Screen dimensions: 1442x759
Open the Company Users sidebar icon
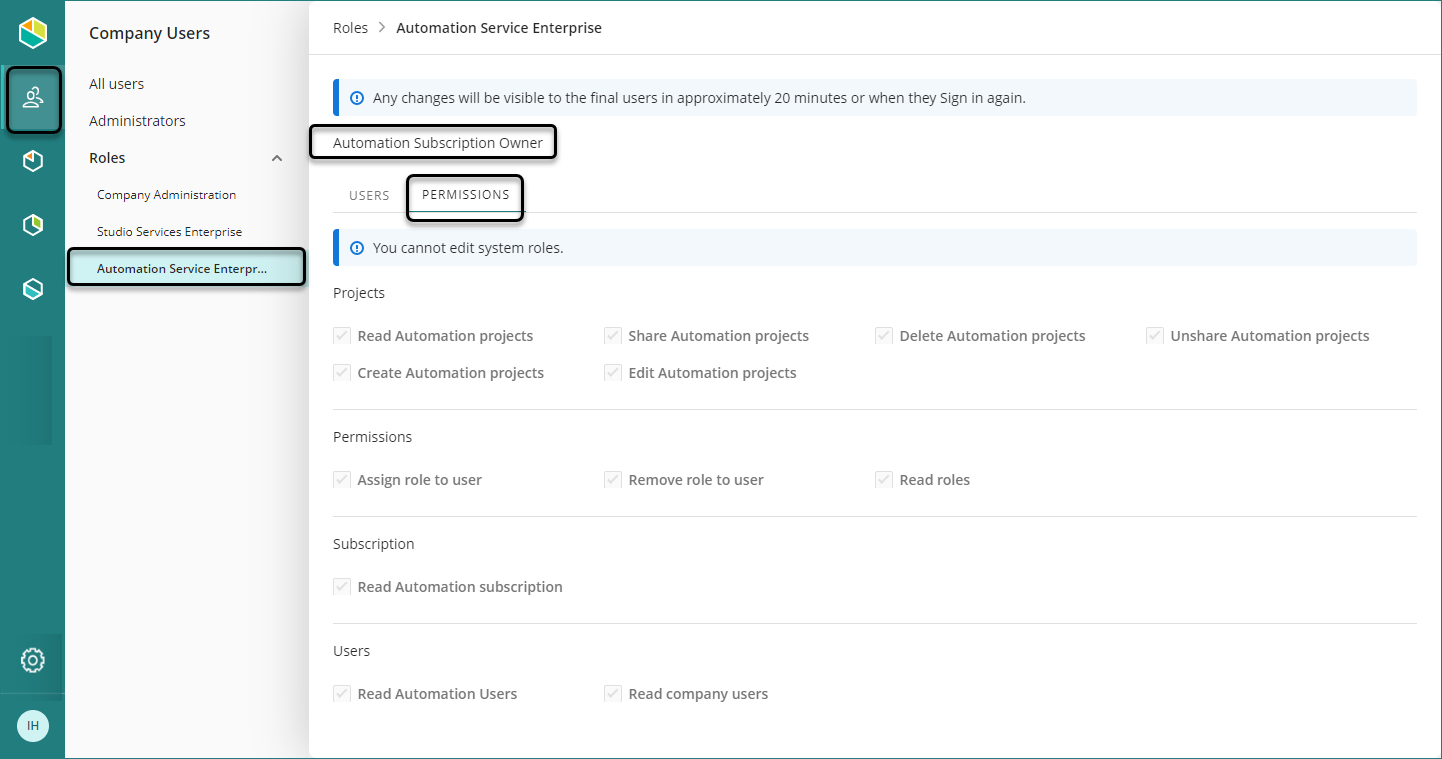[x=33, y=98]
